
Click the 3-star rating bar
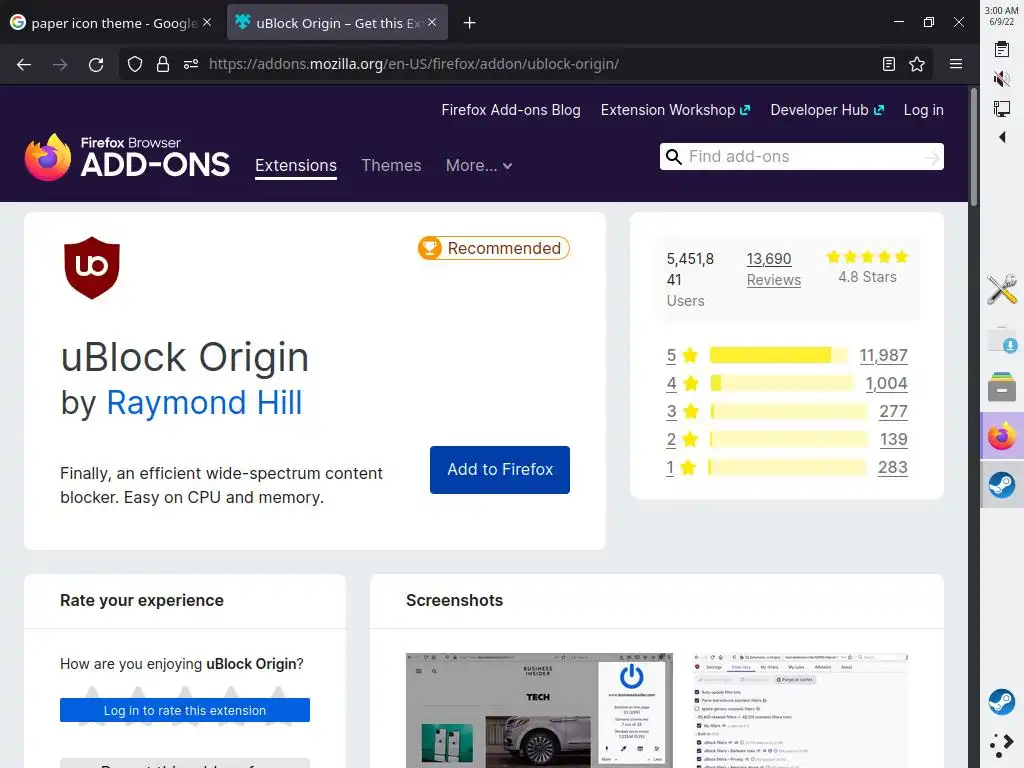(x=788, y=411)
